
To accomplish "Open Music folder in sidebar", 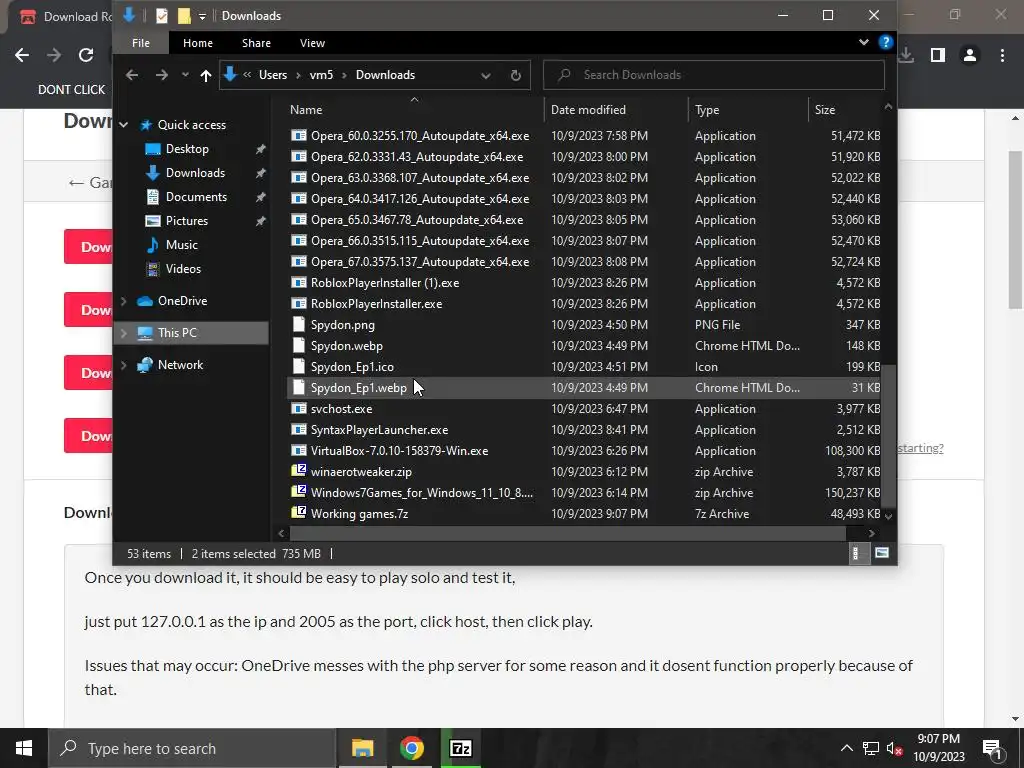I will 181,245.
